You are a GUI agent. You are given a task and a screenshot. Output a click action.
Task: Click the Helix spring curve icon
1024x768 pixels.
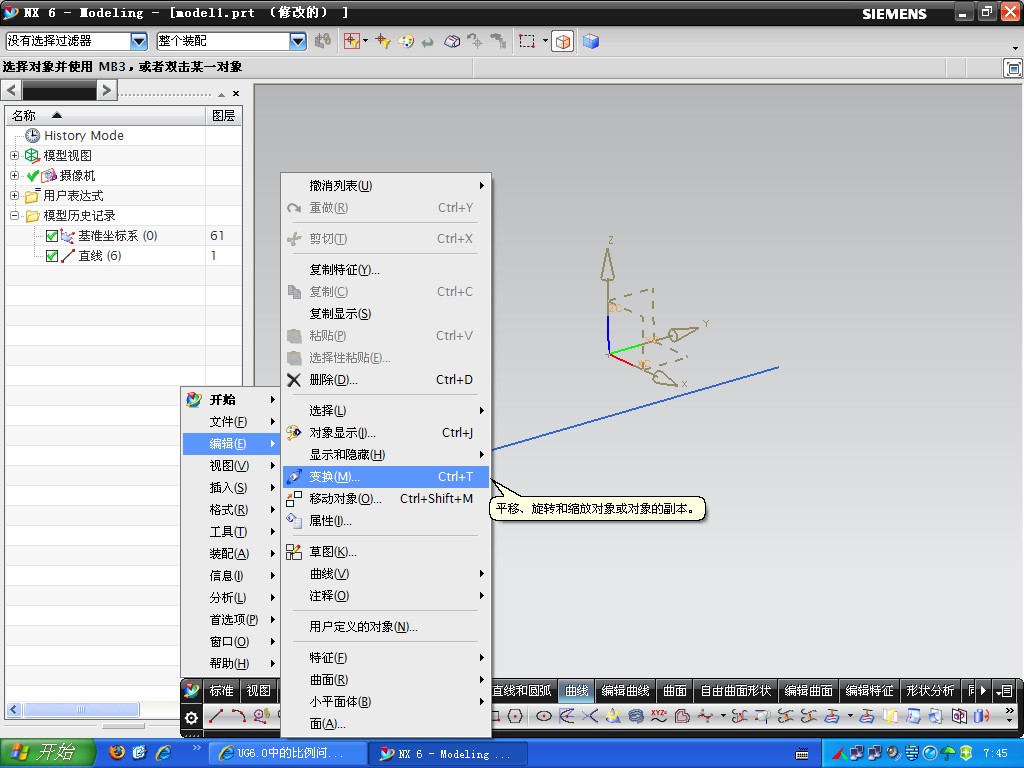click(x=635, y=716)
